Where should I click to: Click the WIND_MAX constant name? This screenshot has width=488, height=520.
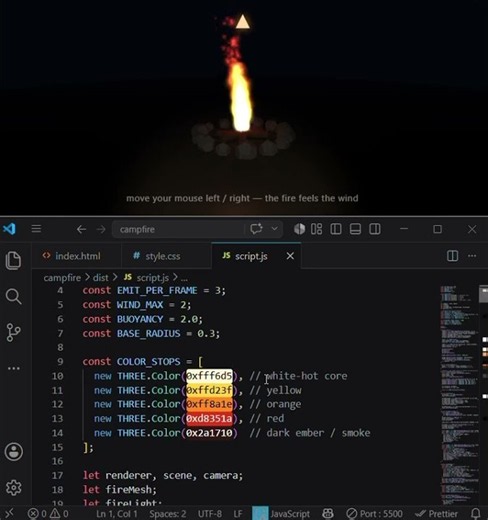tap(140, 305)
